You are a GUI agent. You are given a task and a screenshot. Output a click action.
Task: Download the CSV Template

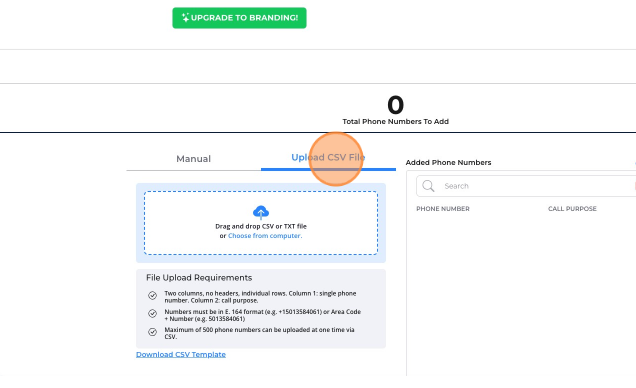(181, 354)
